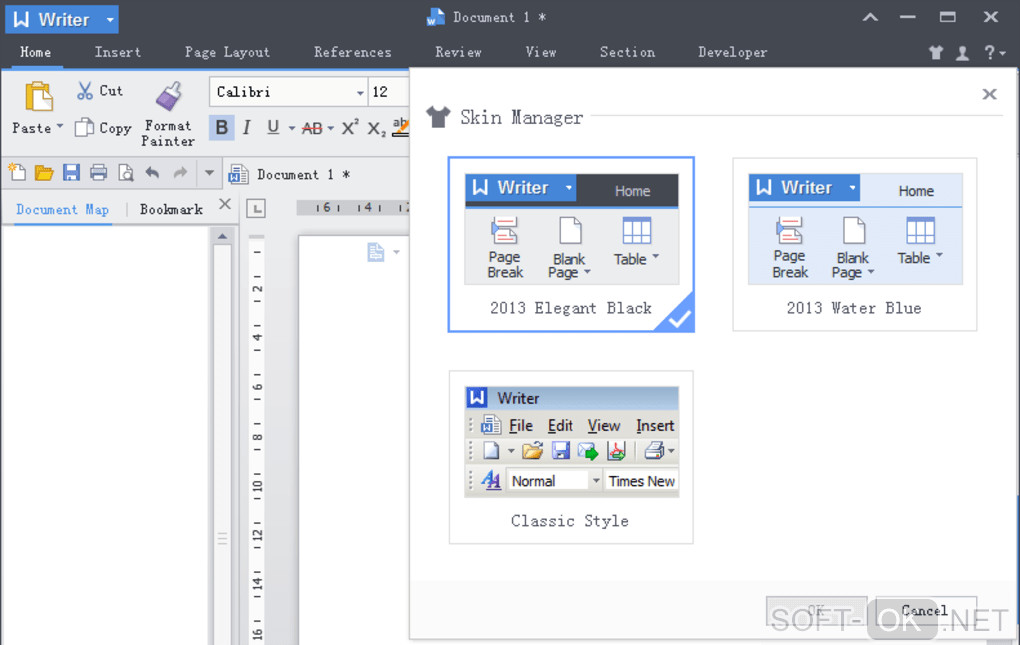
Task: Click Cancel in Skin Manager
Action: pyautogui.click(x=926, y=611)
